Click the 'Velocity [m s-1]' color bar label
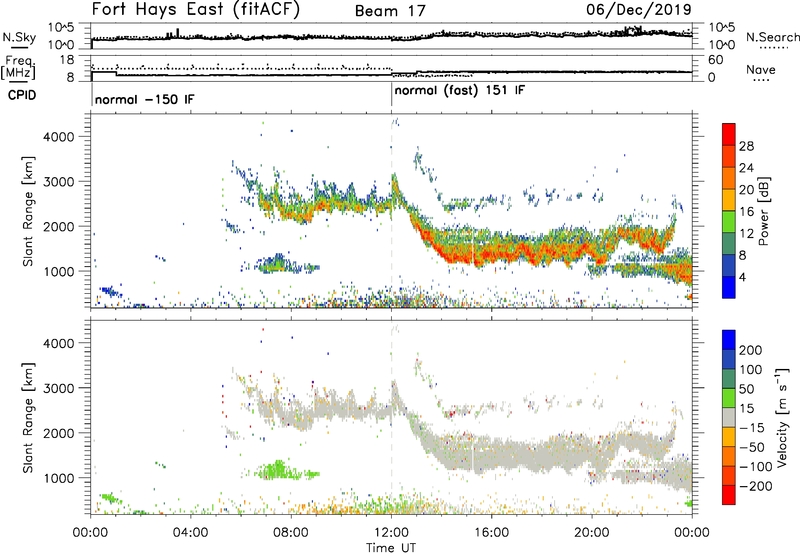The image size is (800, 554). pyautogui.click(x=782, y=417)
